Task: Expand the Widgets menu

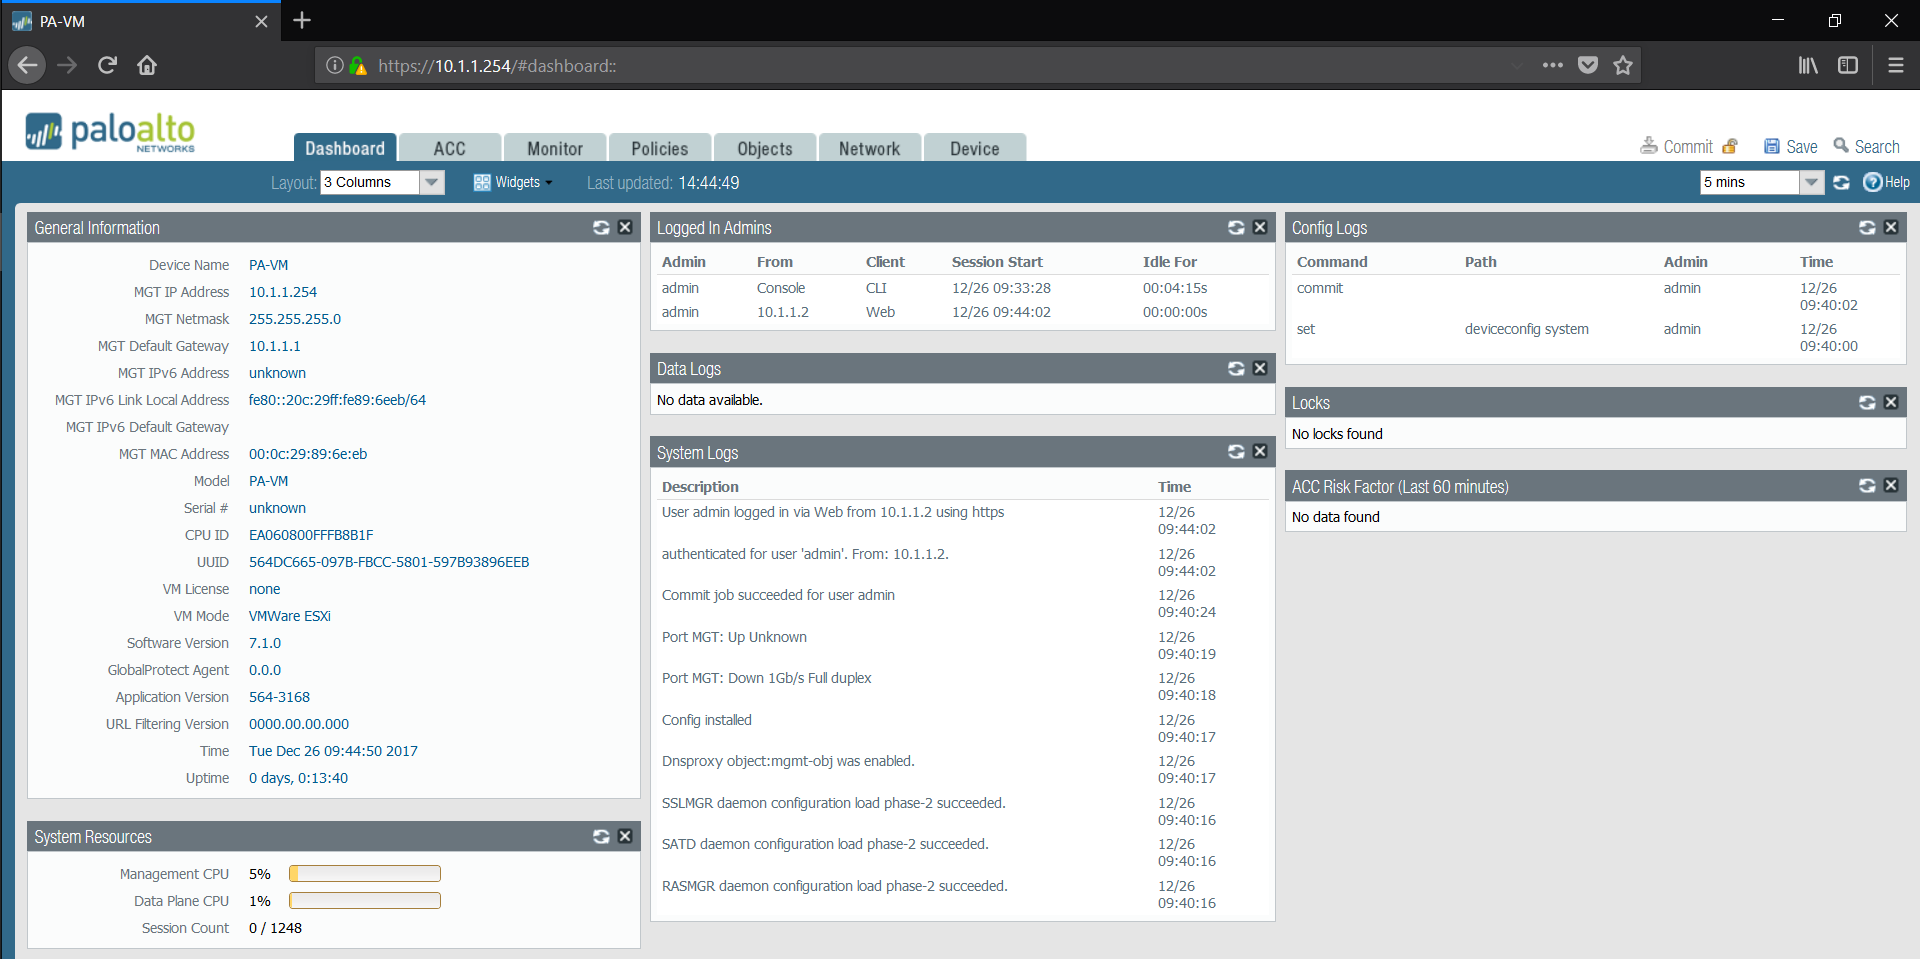Action: pos(513,183)
